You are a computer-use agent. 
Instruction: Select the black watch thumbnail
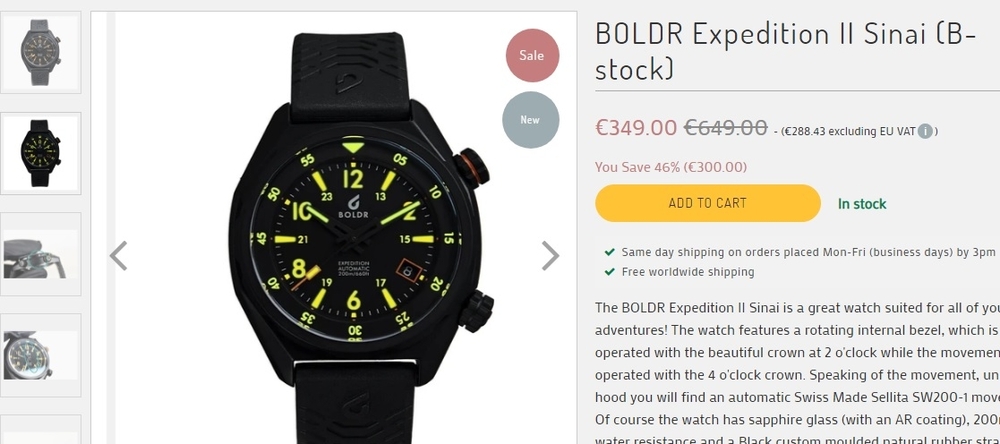pyautogui.click(x=40, y=152)
